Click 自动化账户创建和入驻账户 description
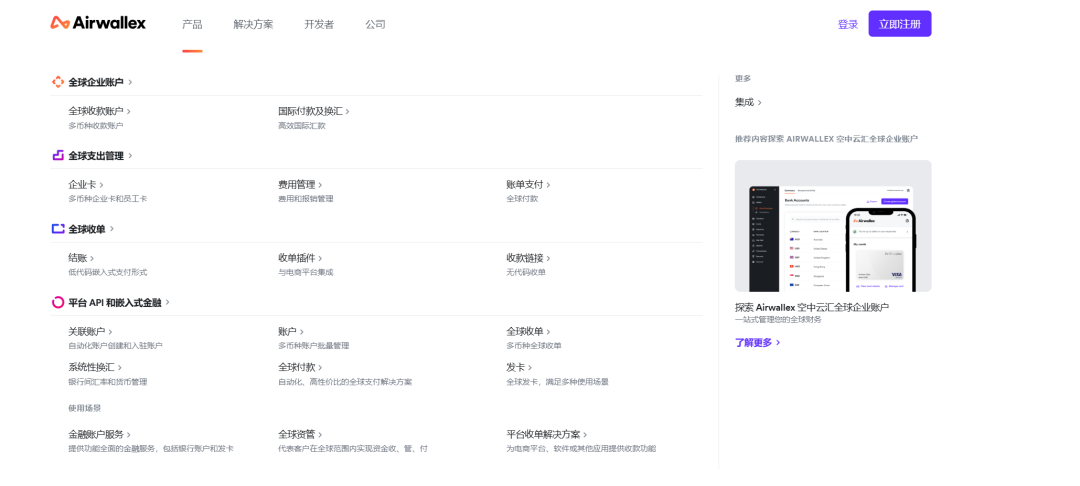This screenshot has width=1080, height=486. tap(115, 346)
